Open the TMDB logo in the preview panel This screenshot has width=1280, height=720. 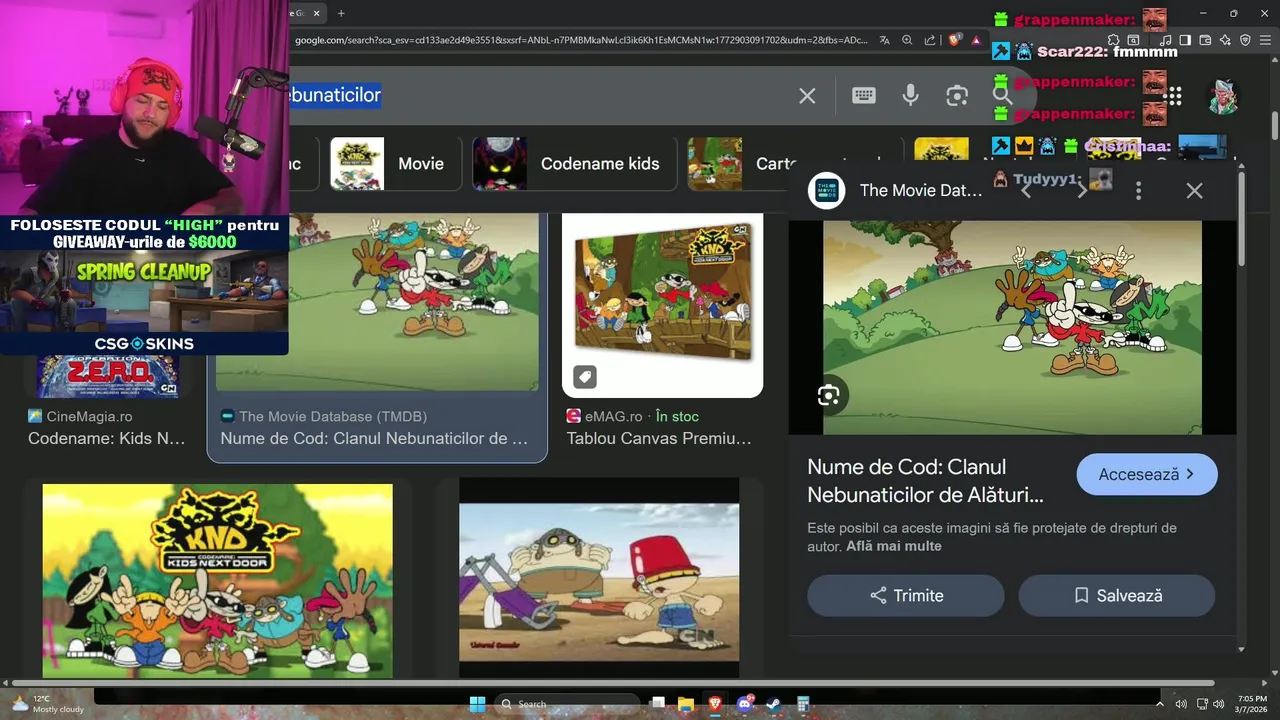(826, 190)
